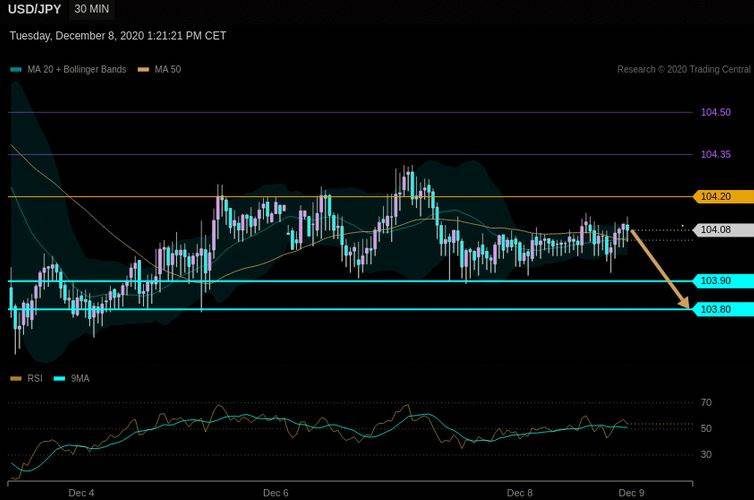Viewport: 754px width, 500px height.
Task: Click the RSI 30 level label
Action: click(x=706, y=454)
